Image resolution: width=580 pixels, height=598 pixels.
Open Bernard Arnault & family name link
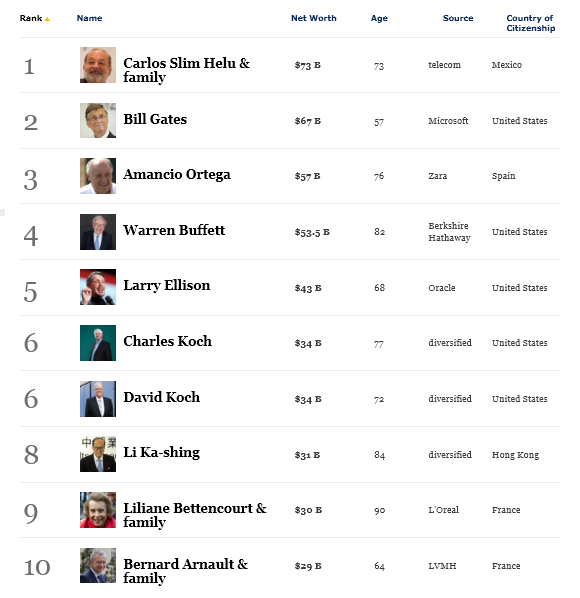click(186, 571)
